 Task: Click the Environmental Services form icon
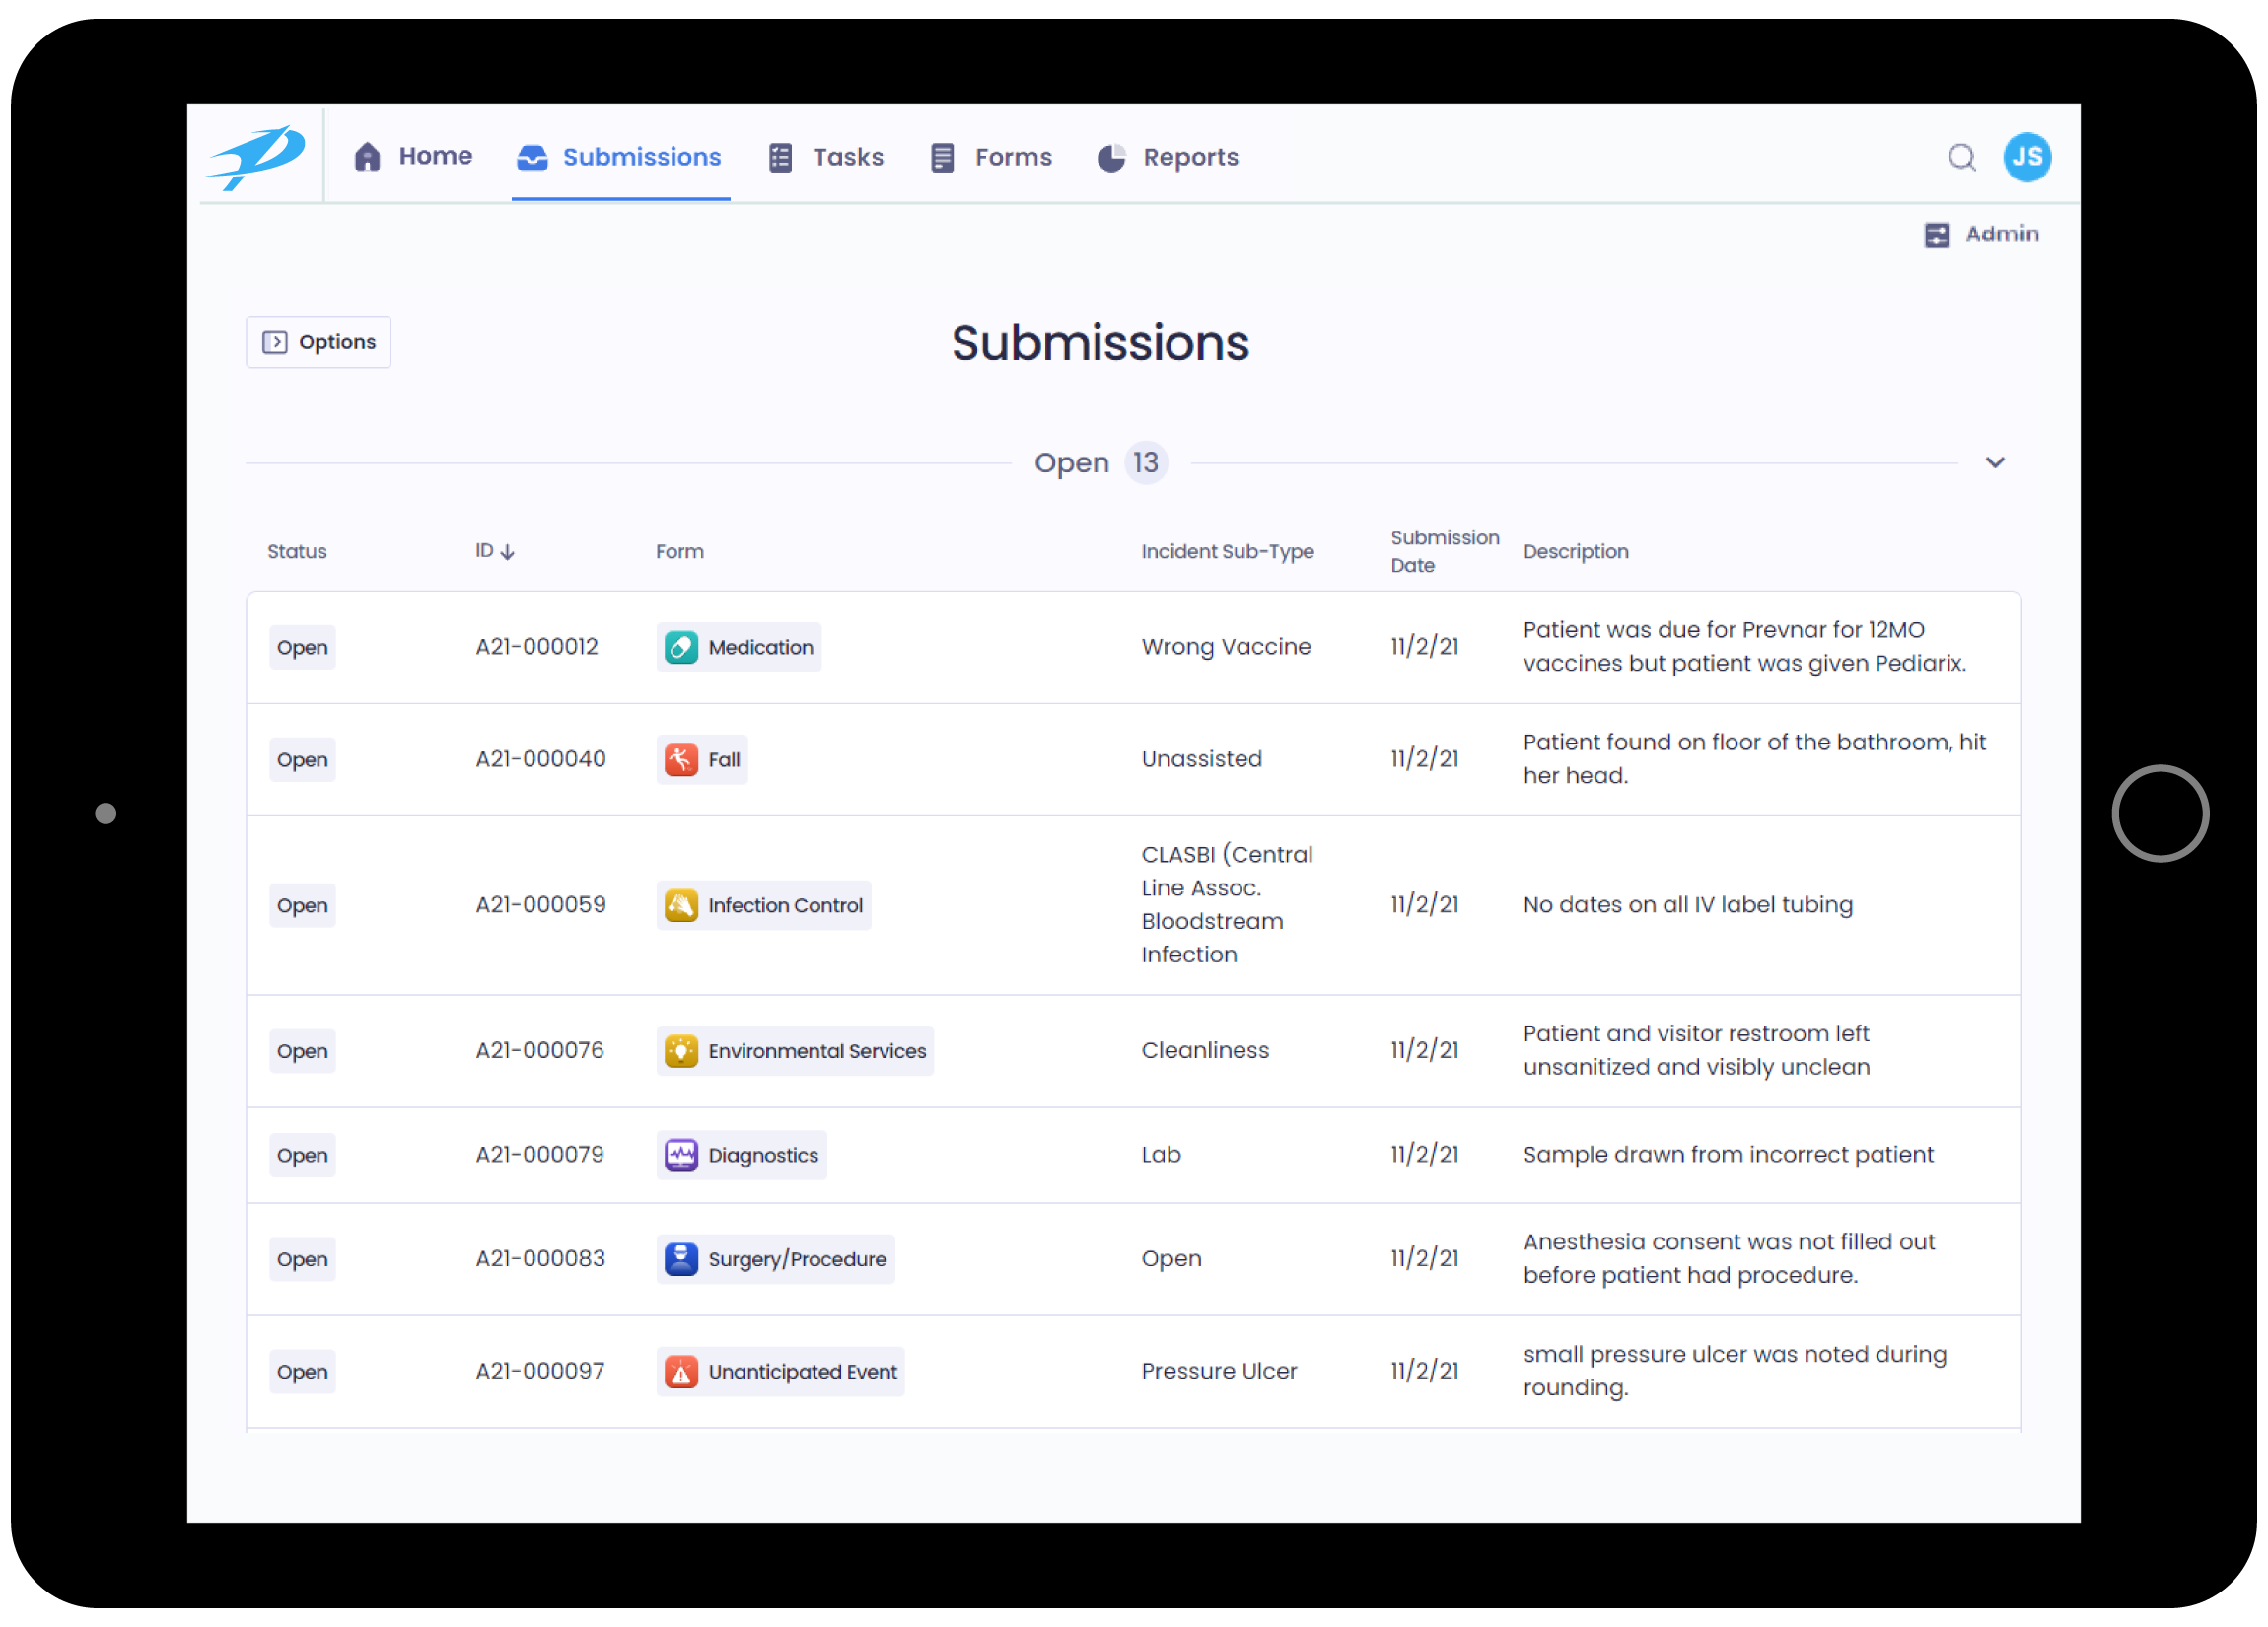pyautogui.click(x=681, y=1051)
